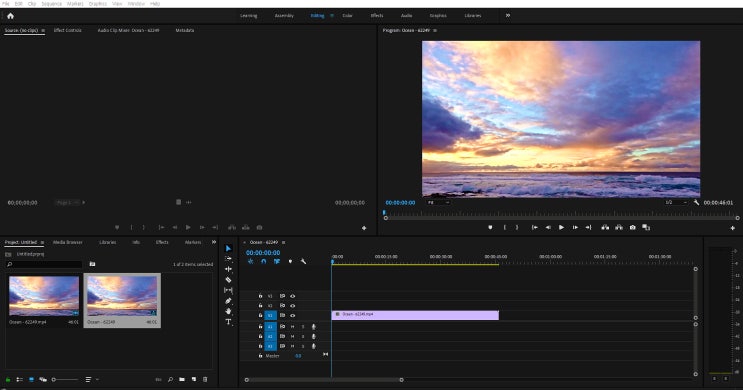Viewport: 743px width, 390px height.
Task: Add marker in the timeline header
Action: 290,261
